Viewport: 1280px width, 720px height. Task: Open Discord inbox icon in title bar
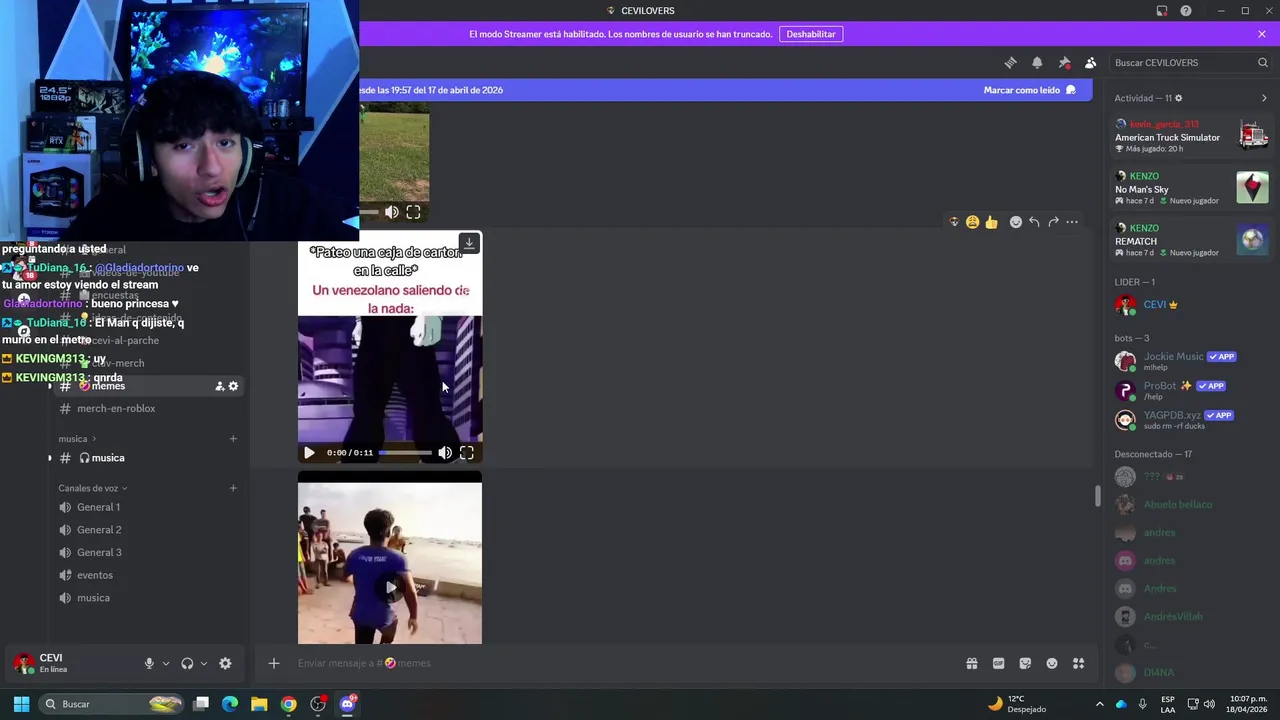coord(1162,11)
